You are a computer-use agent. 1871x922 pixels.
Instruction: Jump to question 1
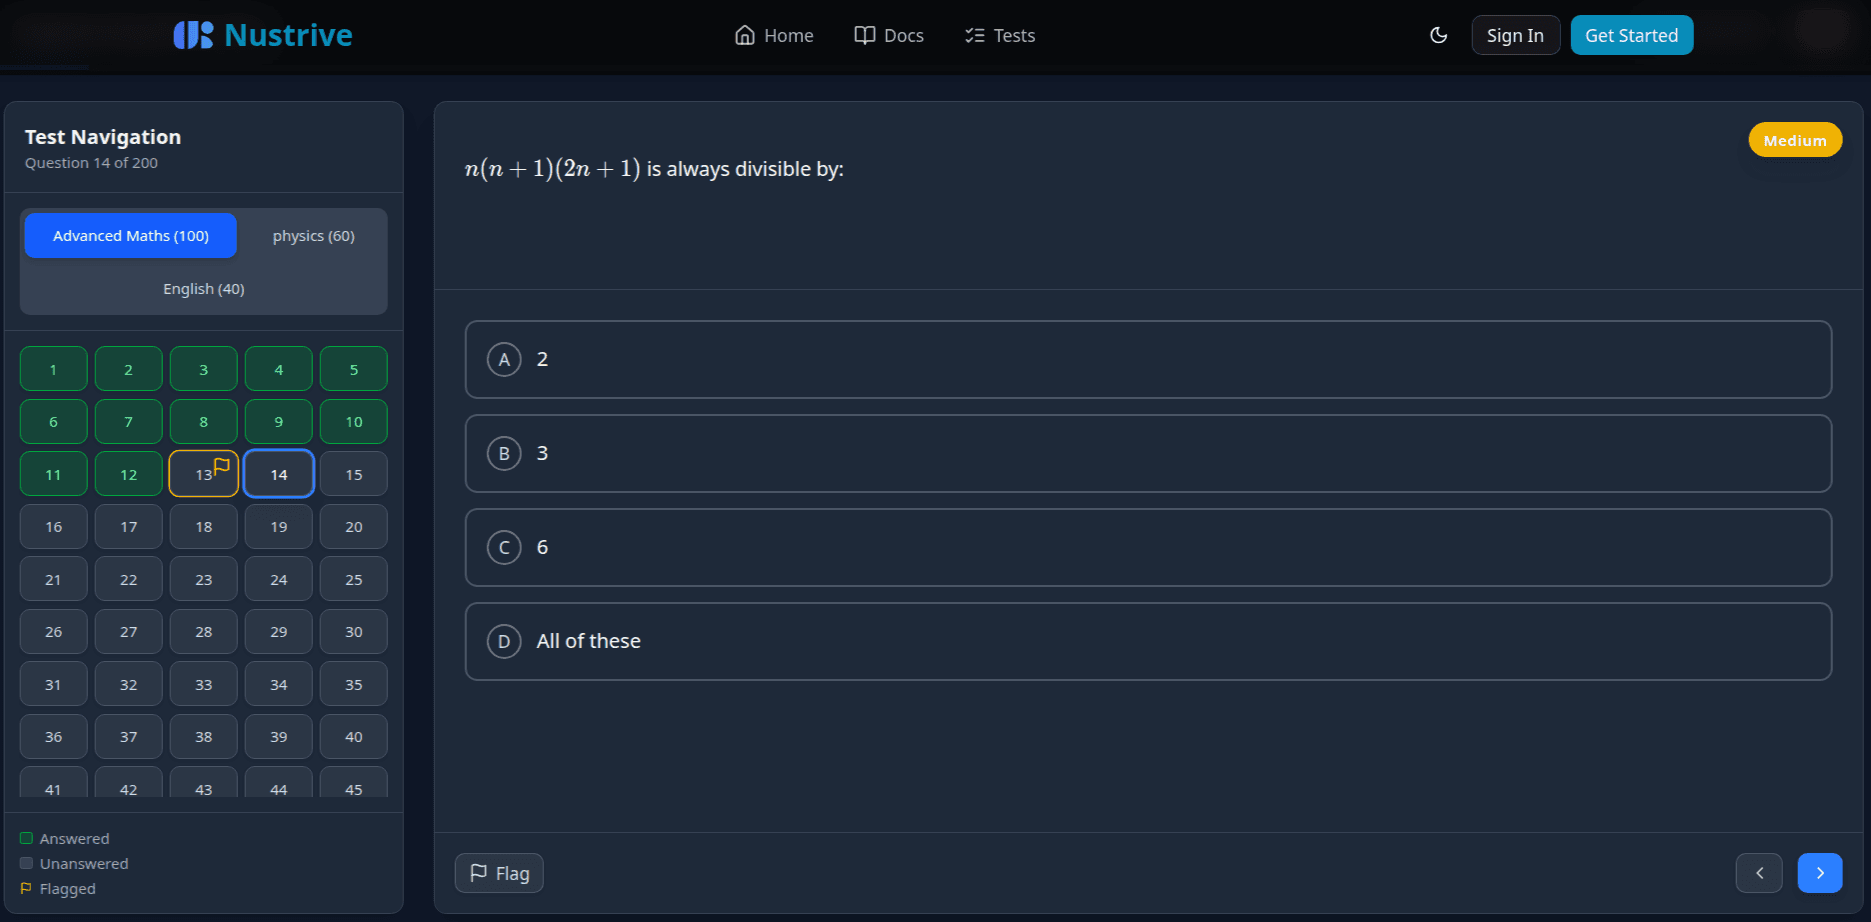click(x=53, y=369)
